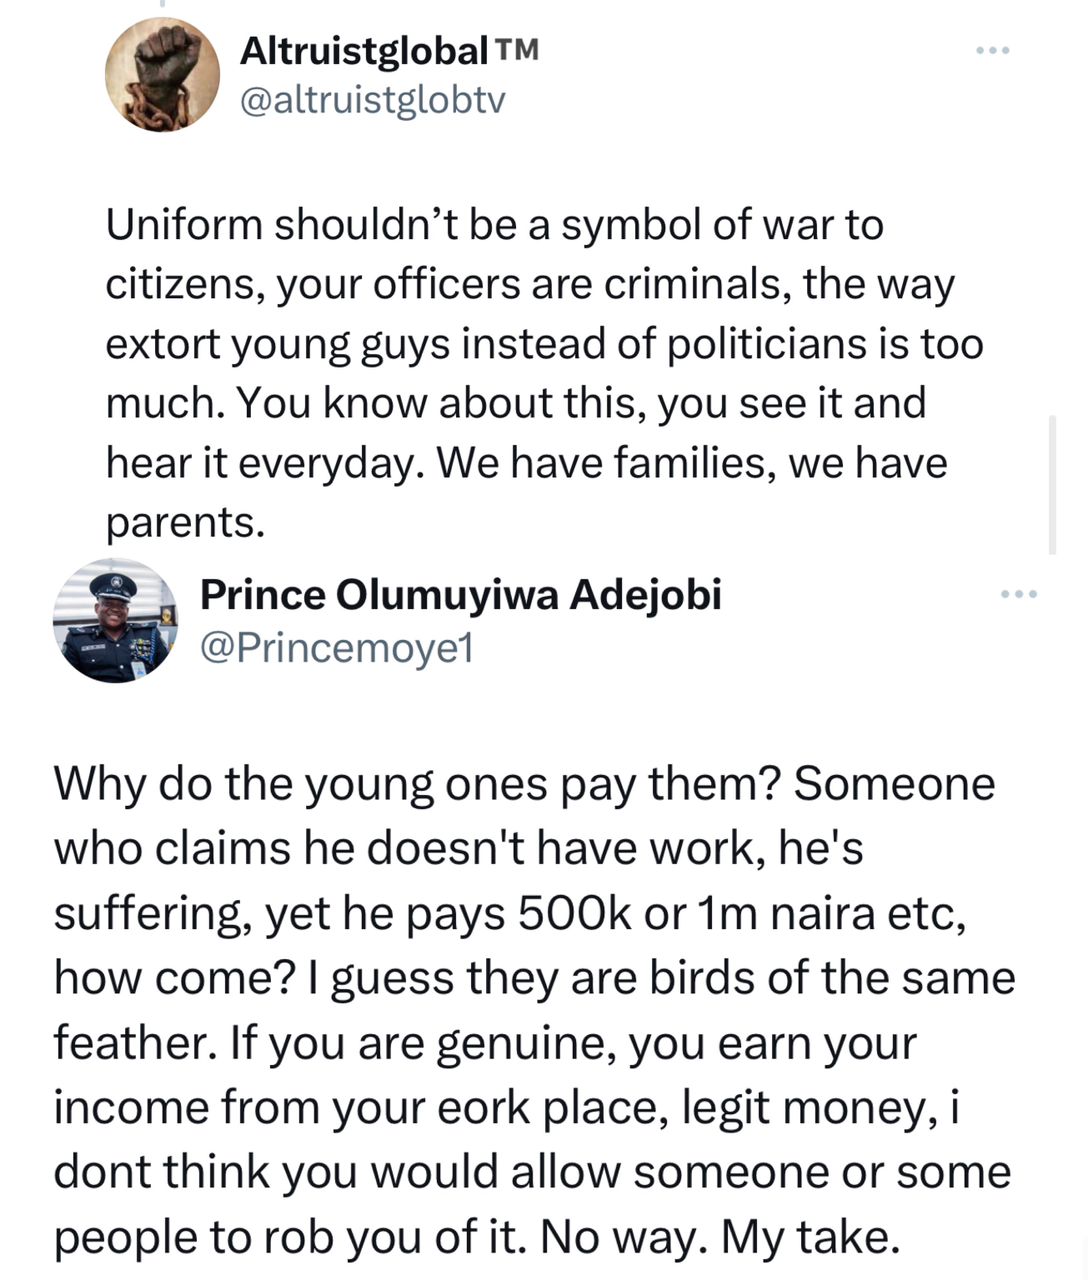
Task: Open the Altruistglobal display name
Action: [364, 50]
